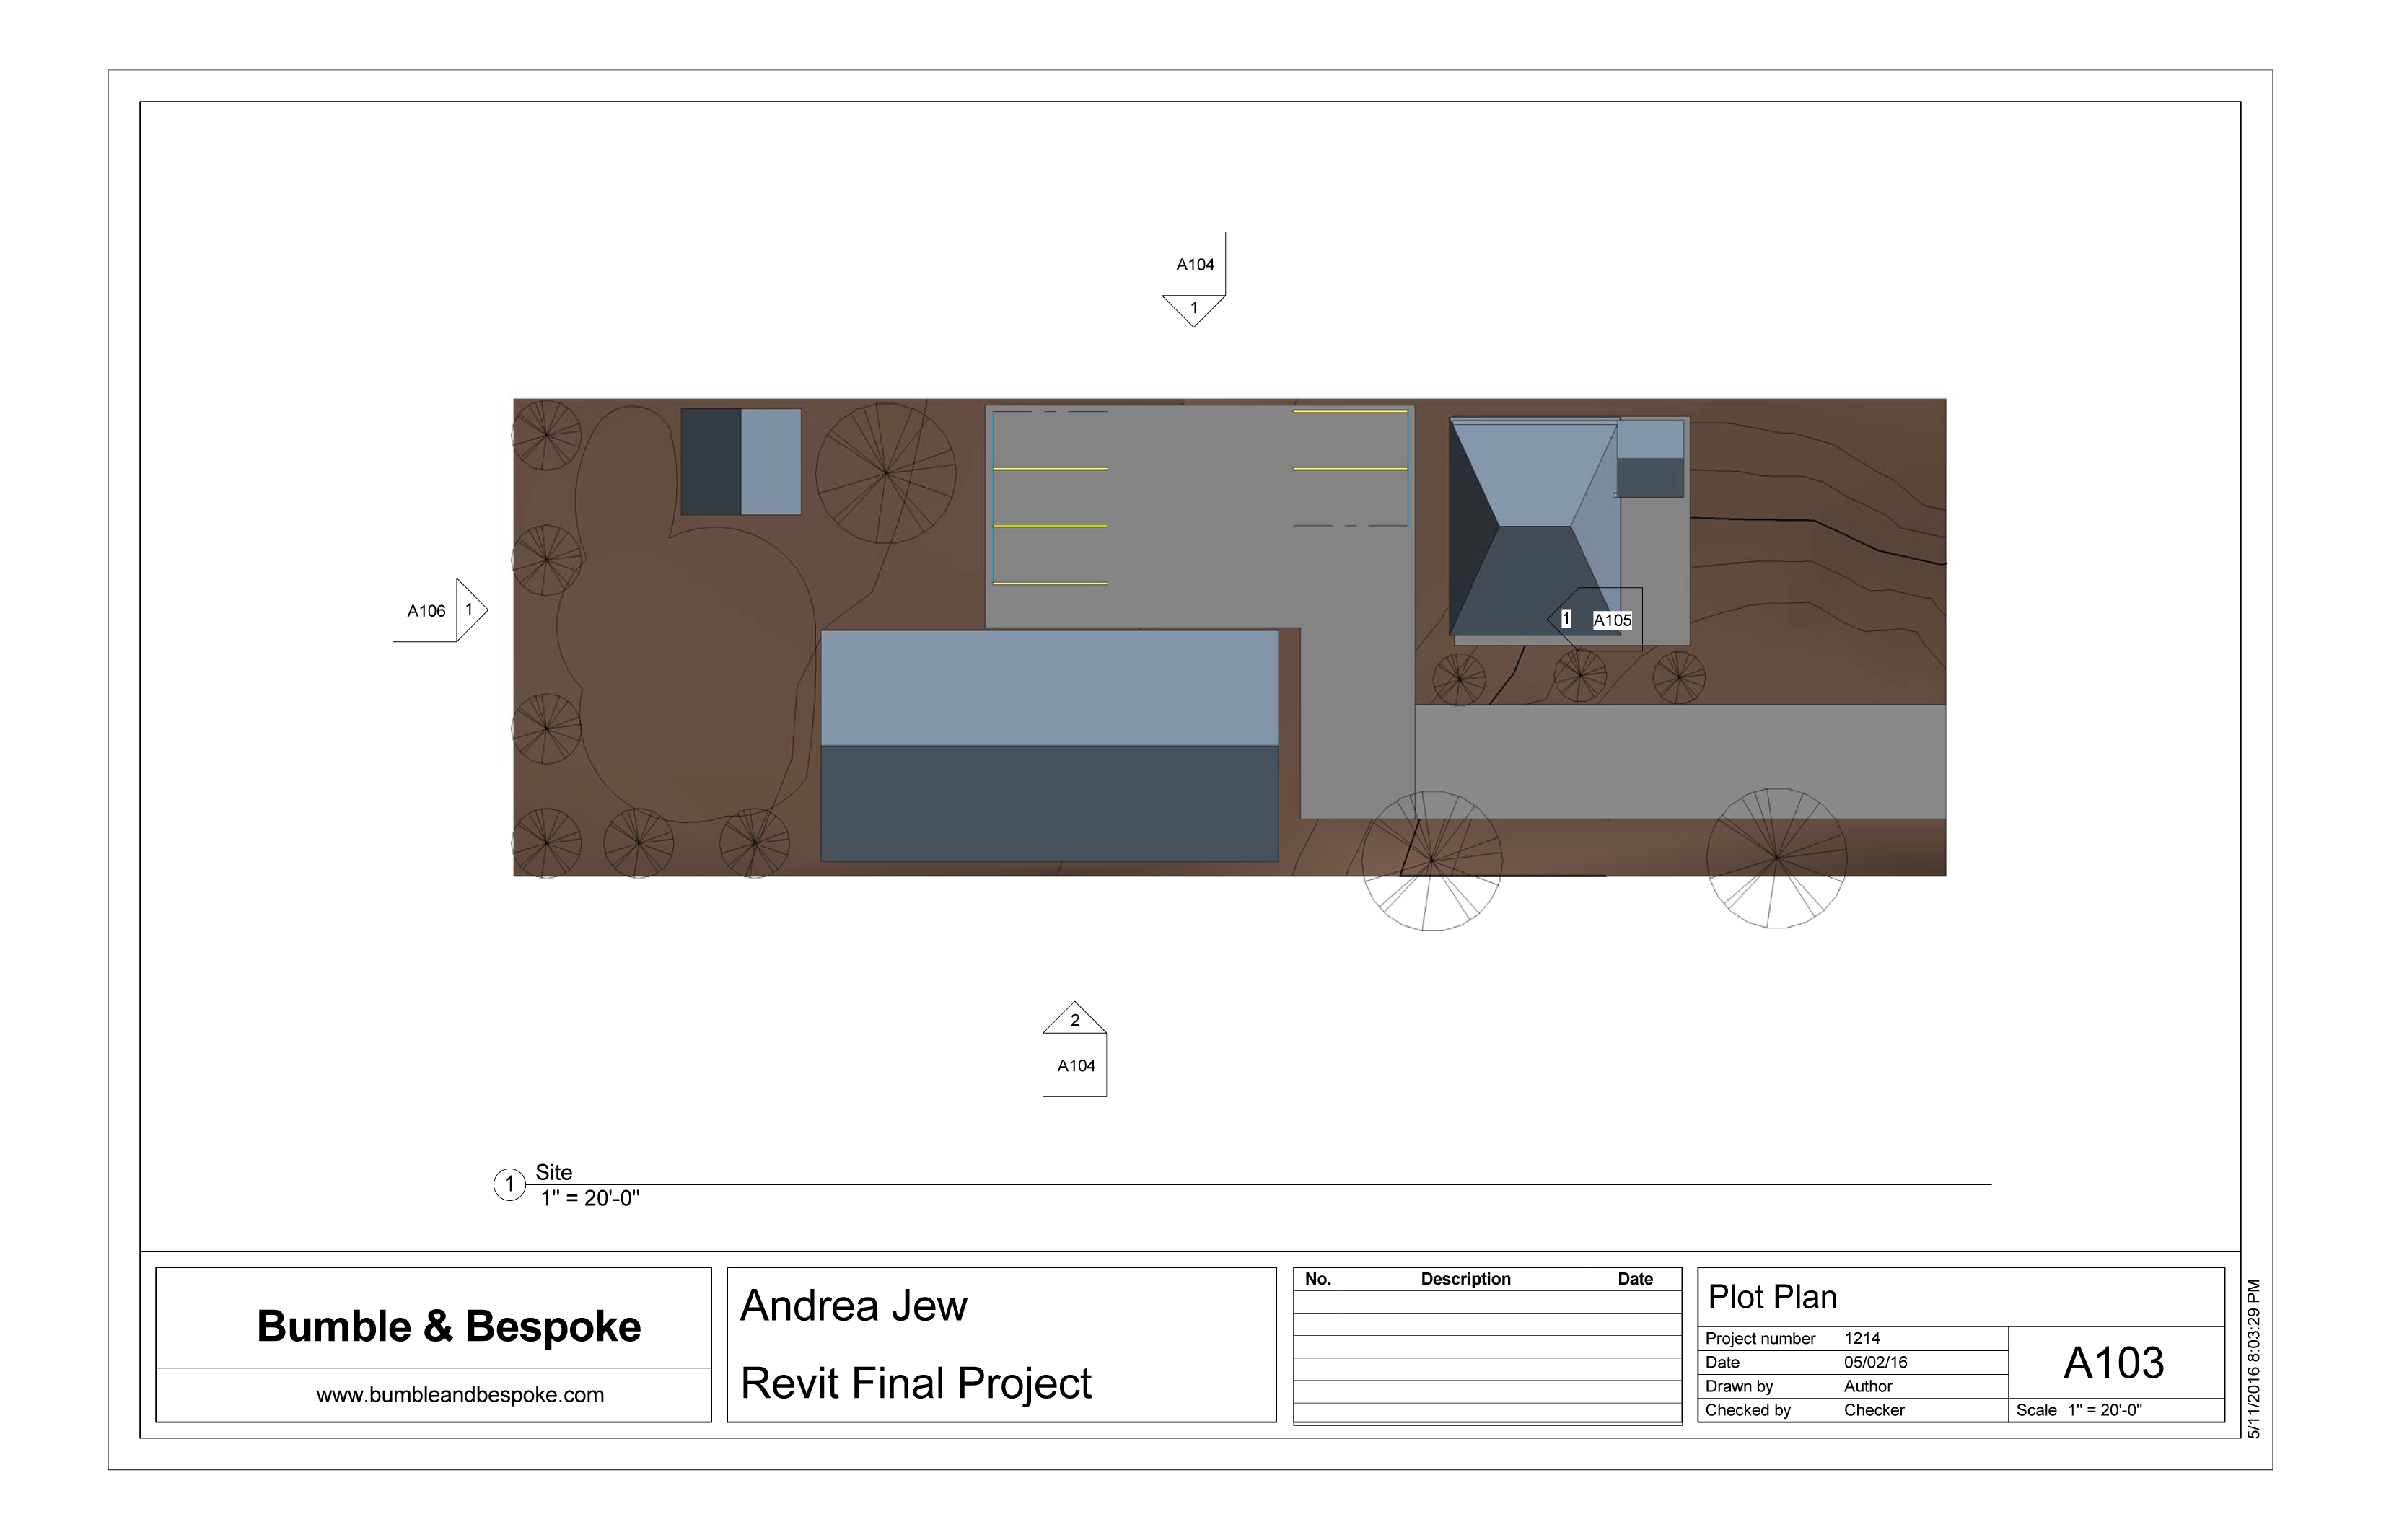Click the A106 elevation marker on left
Screen dimensions: 2381x1540
pyautogui.click(x=427, y=610)
